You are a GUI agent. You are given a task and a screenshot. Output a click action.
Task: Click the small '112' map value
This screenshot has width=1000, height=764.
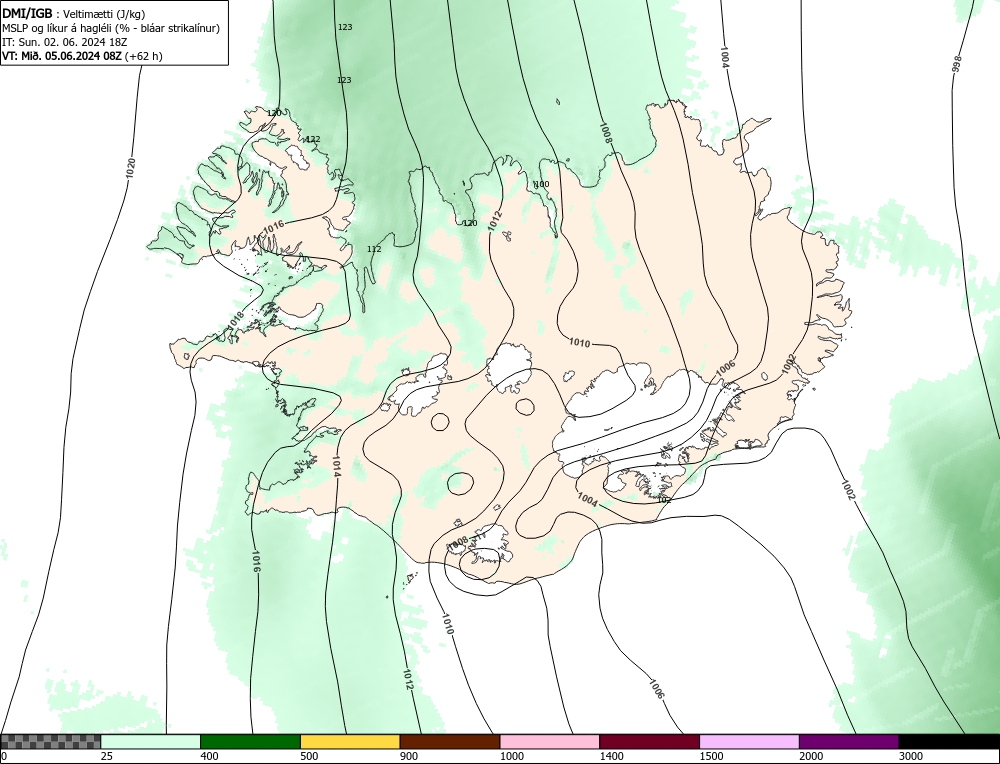click(x=374, y=249)
